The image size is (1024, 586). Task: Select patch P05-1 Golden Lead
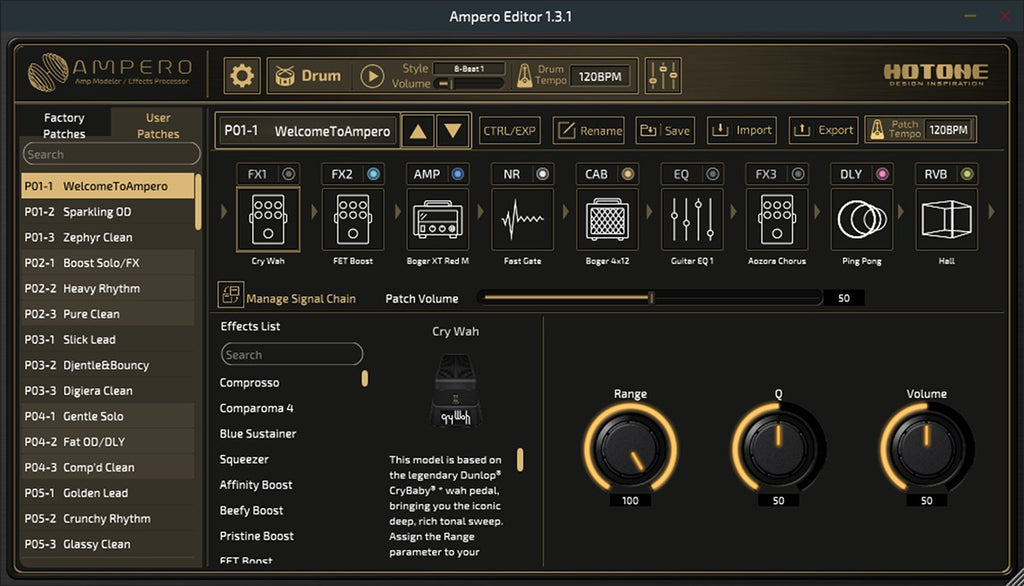pos(108,493)
